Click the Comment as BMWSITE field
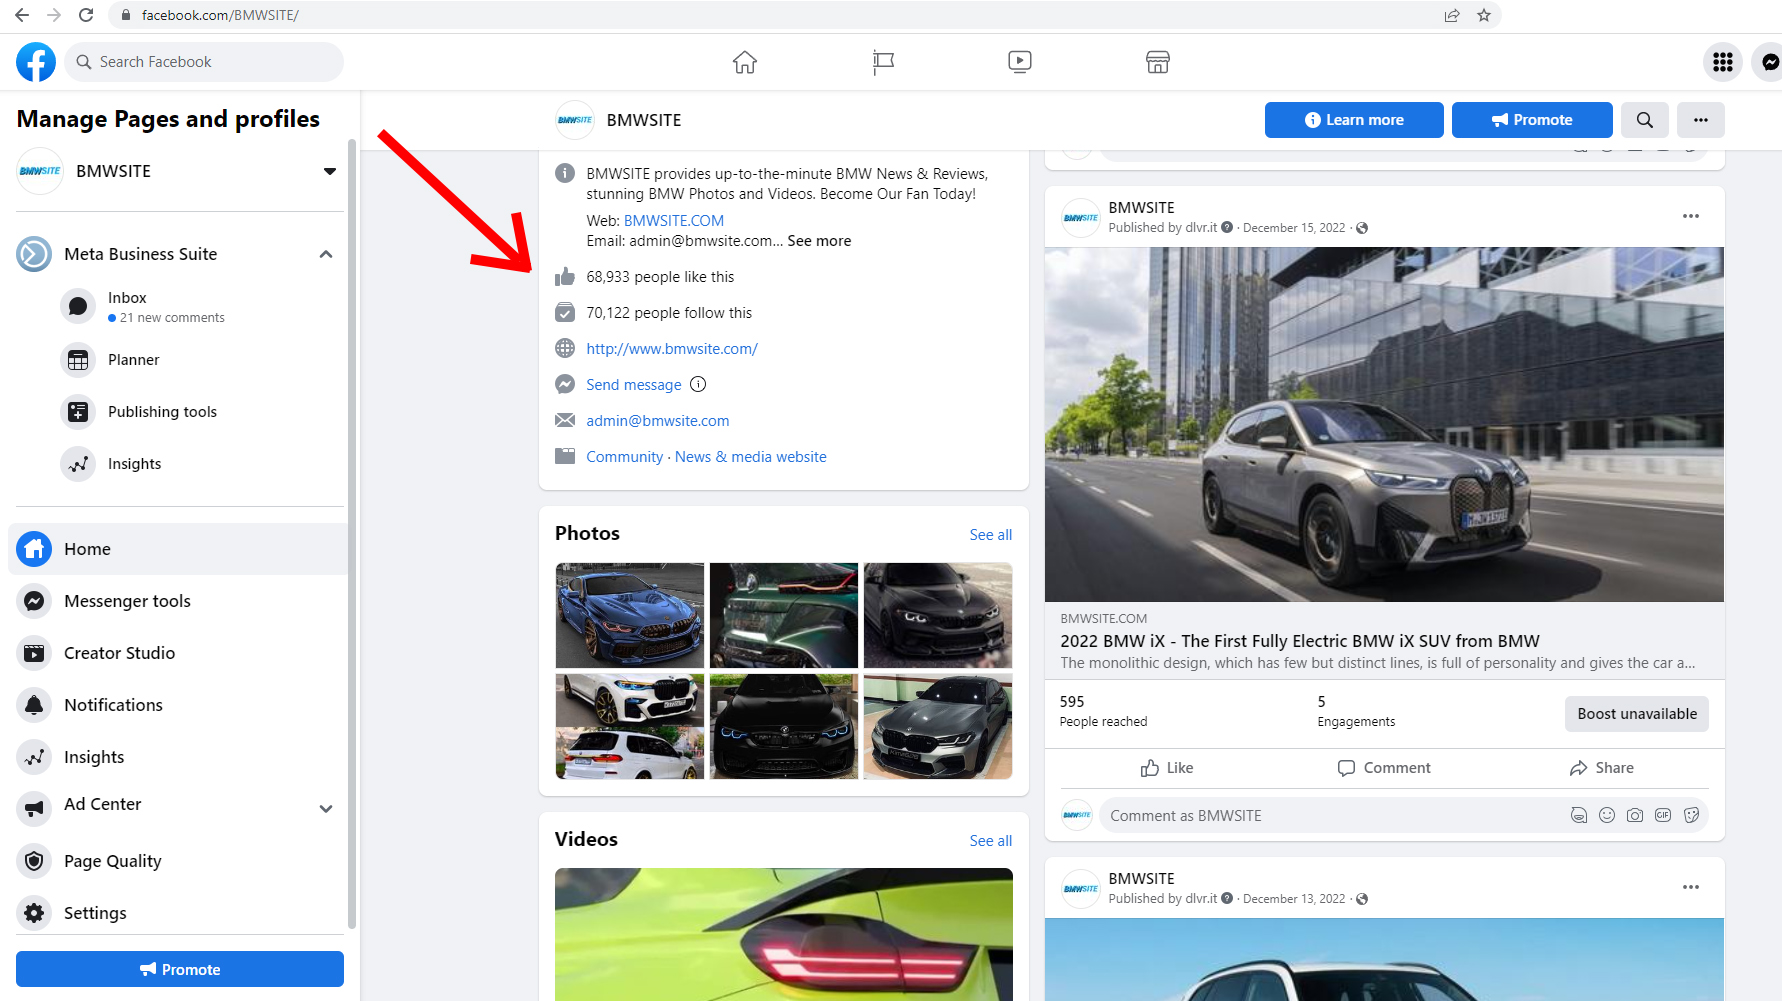This screenshot has height=1001, width=1782. [x=1404, y=815]
